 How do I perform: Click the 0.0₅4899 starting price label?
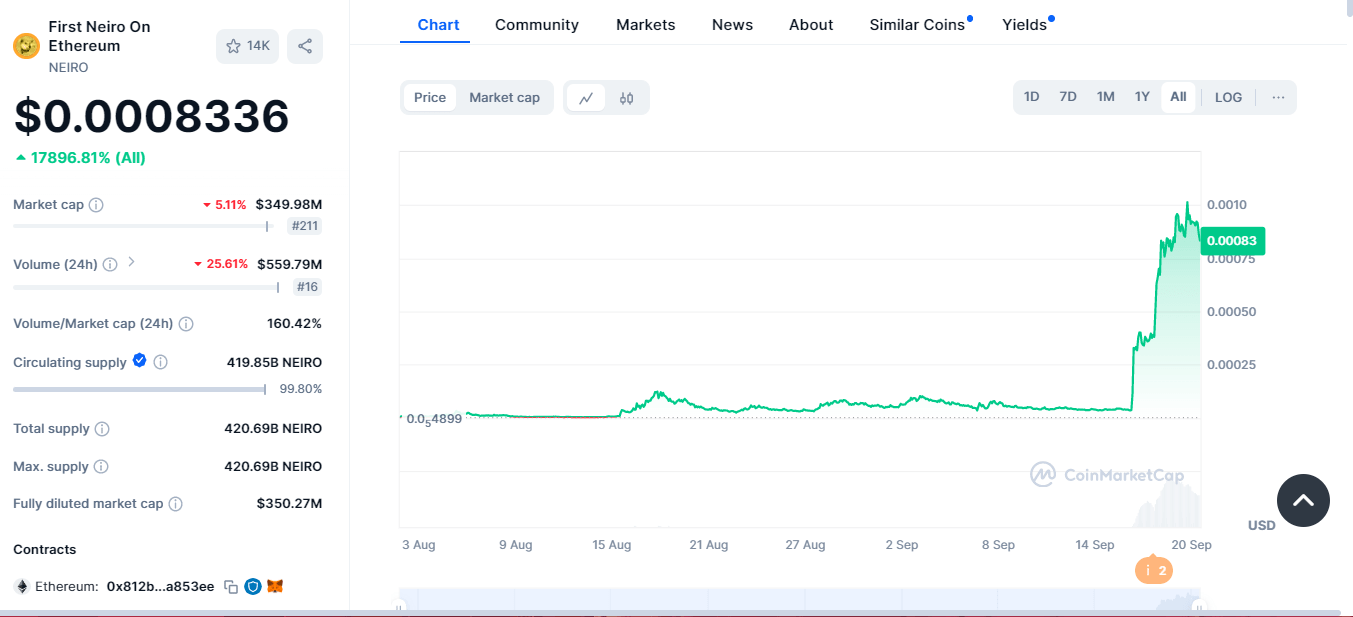(434, 419)
